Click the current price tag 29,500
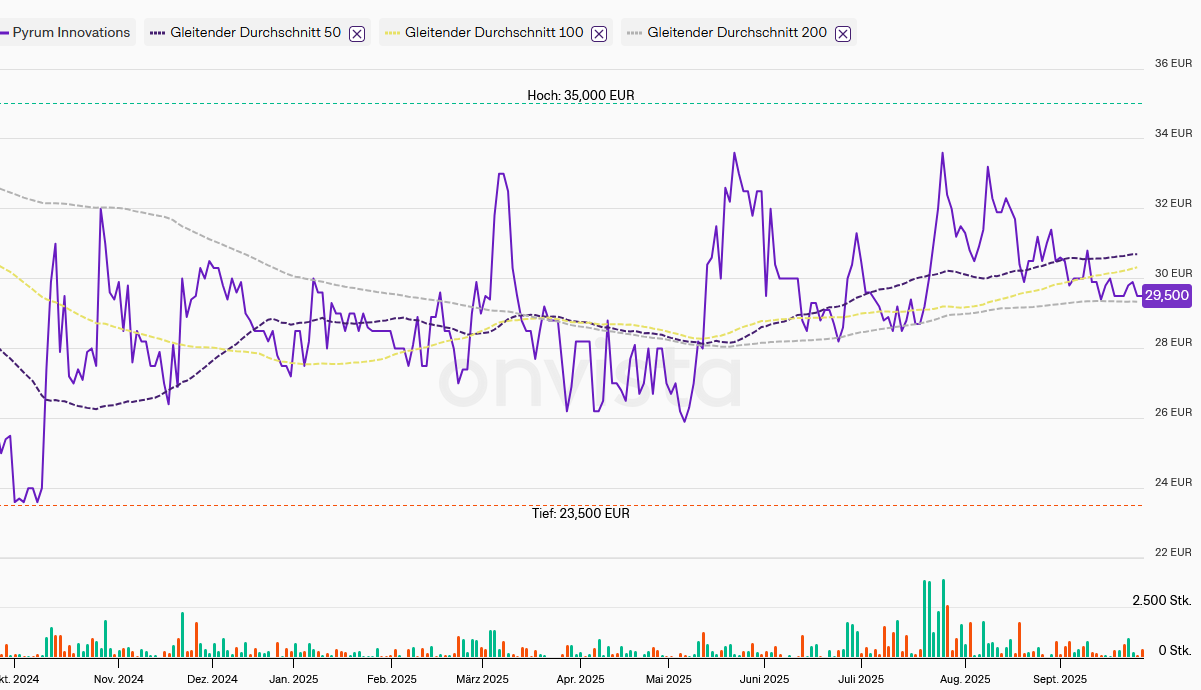The image size is (1201, 690). [1166, 295]
